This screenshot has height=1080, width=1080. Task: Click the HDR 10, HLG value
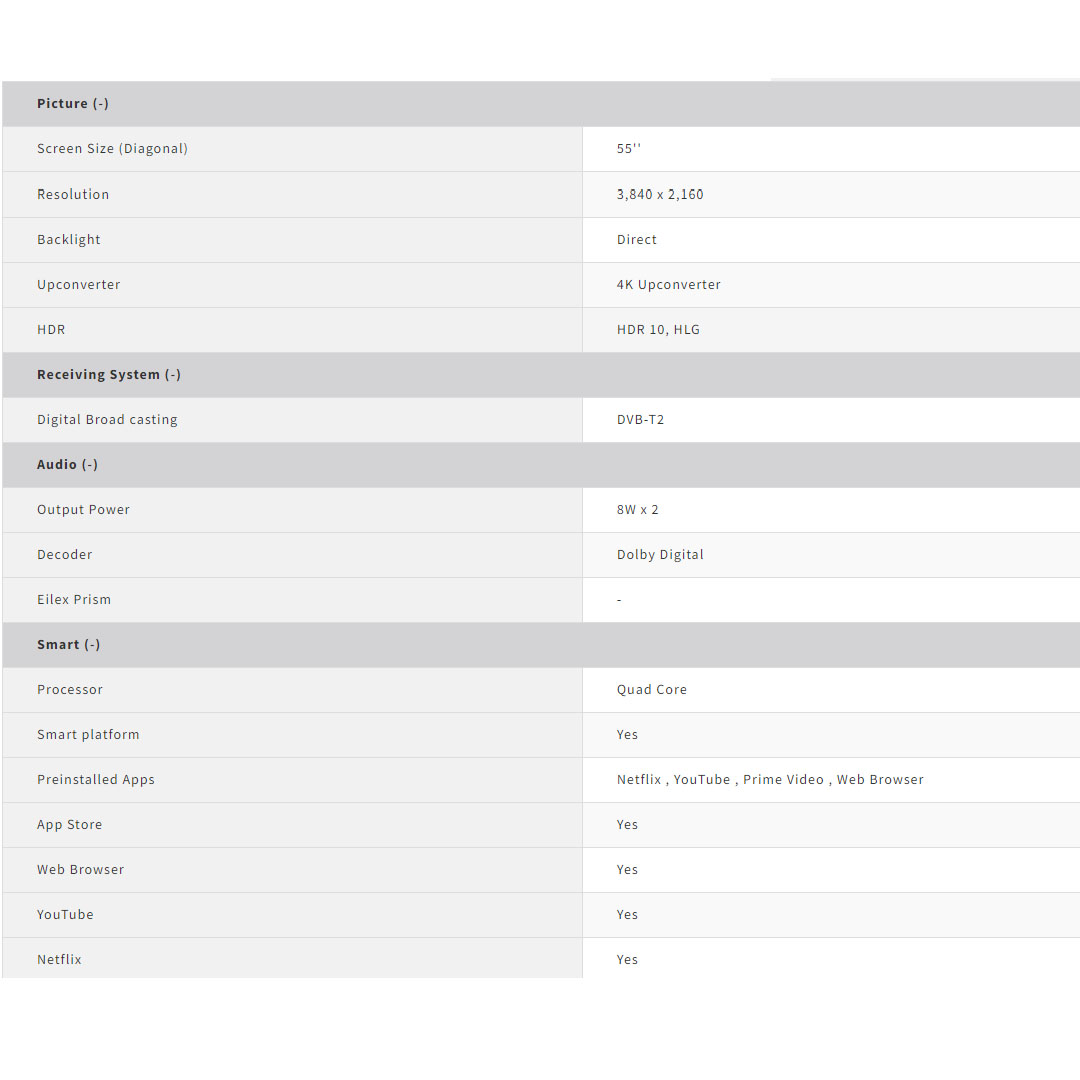tap(658, 330)
